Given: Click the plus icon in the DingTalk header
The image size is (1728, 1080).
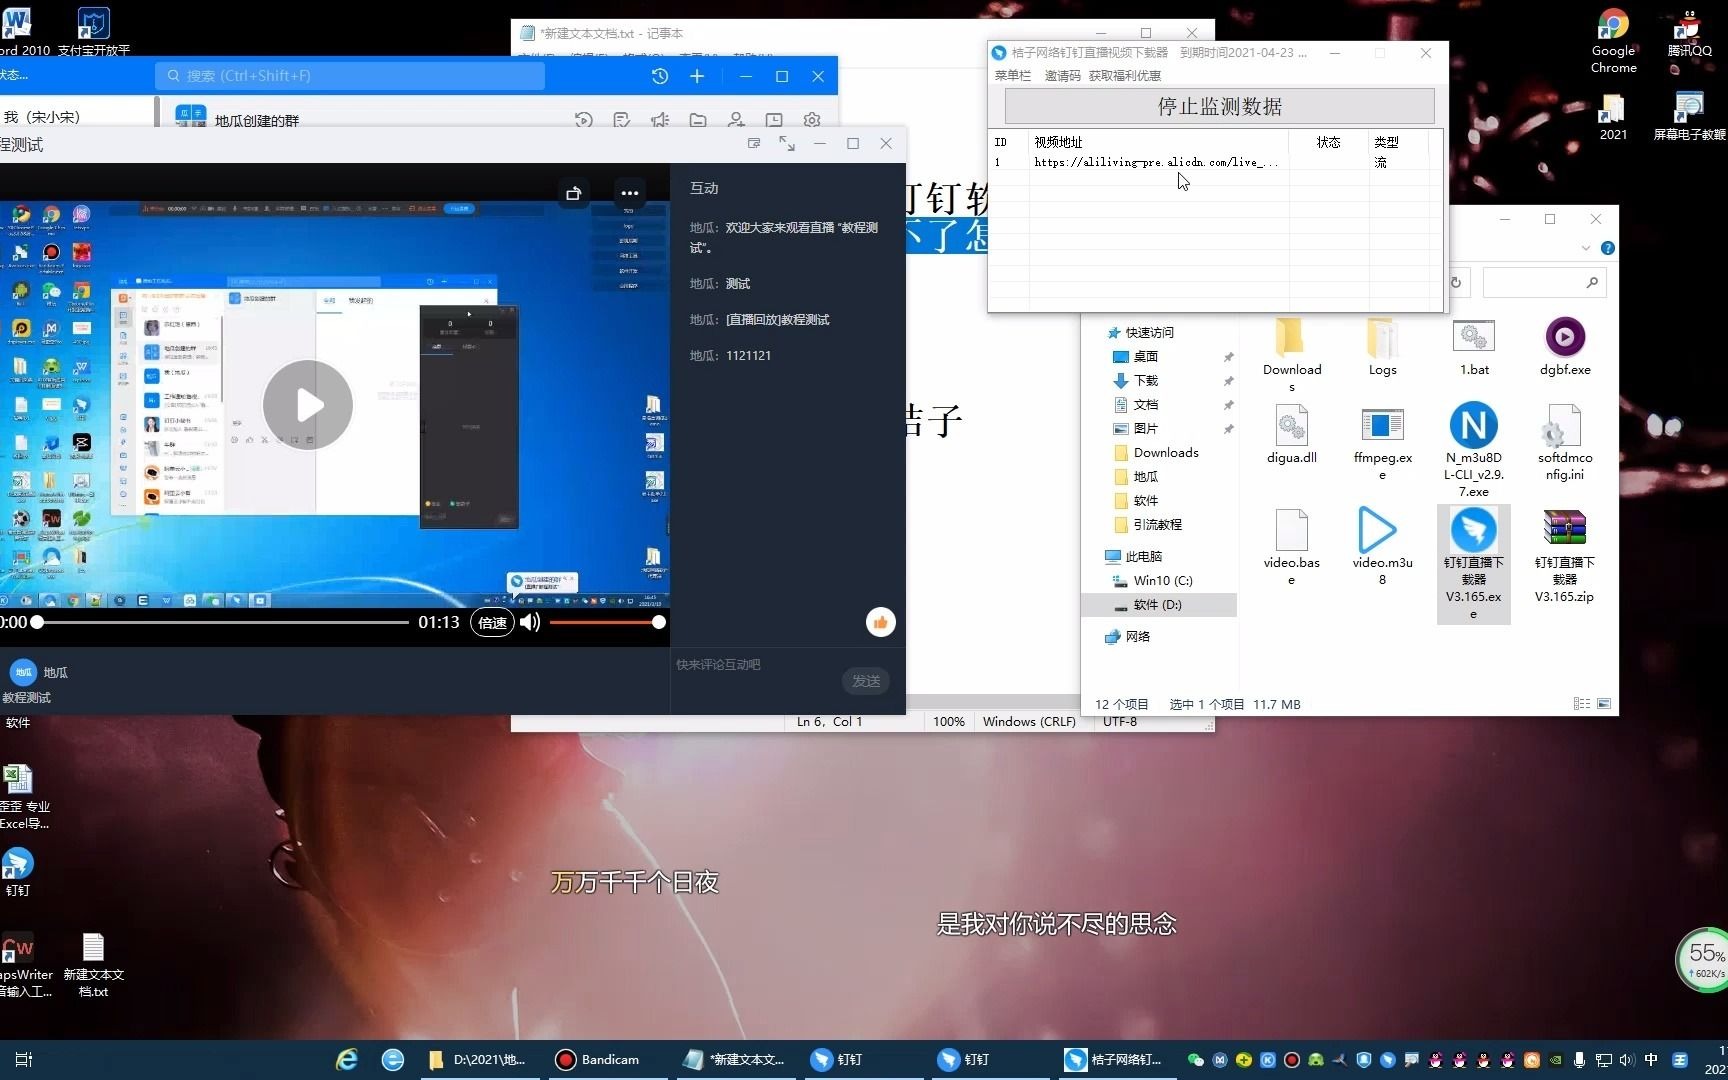Looking at the screenshot, I should click(697, 76).
